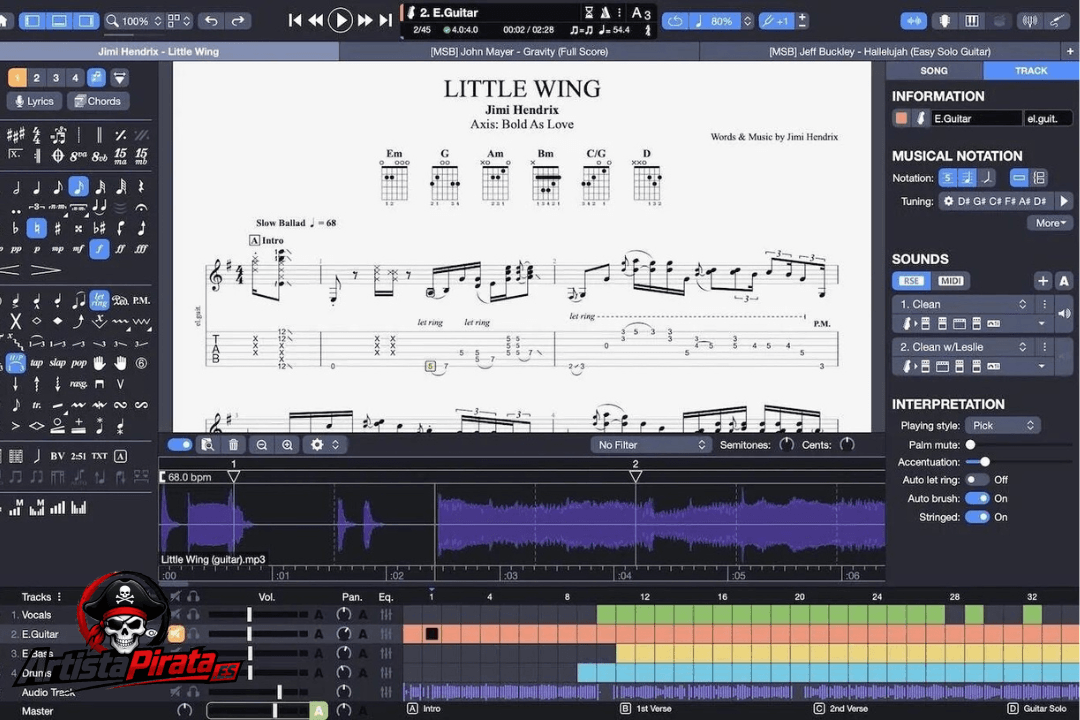Select Jimi Hendrix Little Wing tab
Screen dimensions: 1080x720
(x=158, y=52)
